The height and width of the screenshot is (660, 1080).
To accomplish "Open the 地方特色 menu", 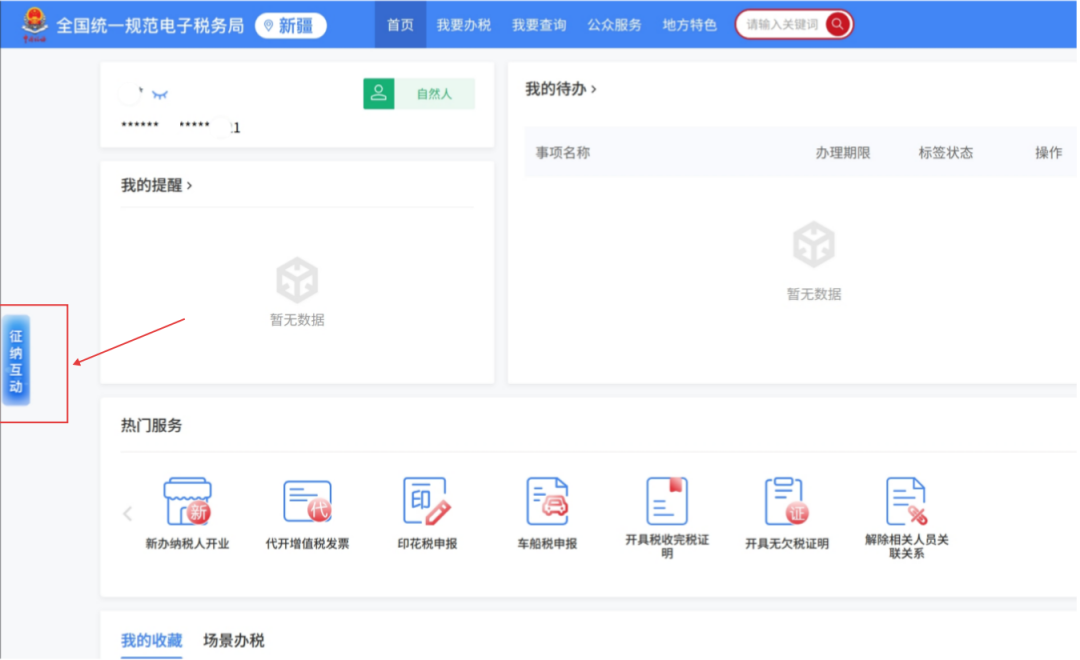I will [x=689, y=25].
